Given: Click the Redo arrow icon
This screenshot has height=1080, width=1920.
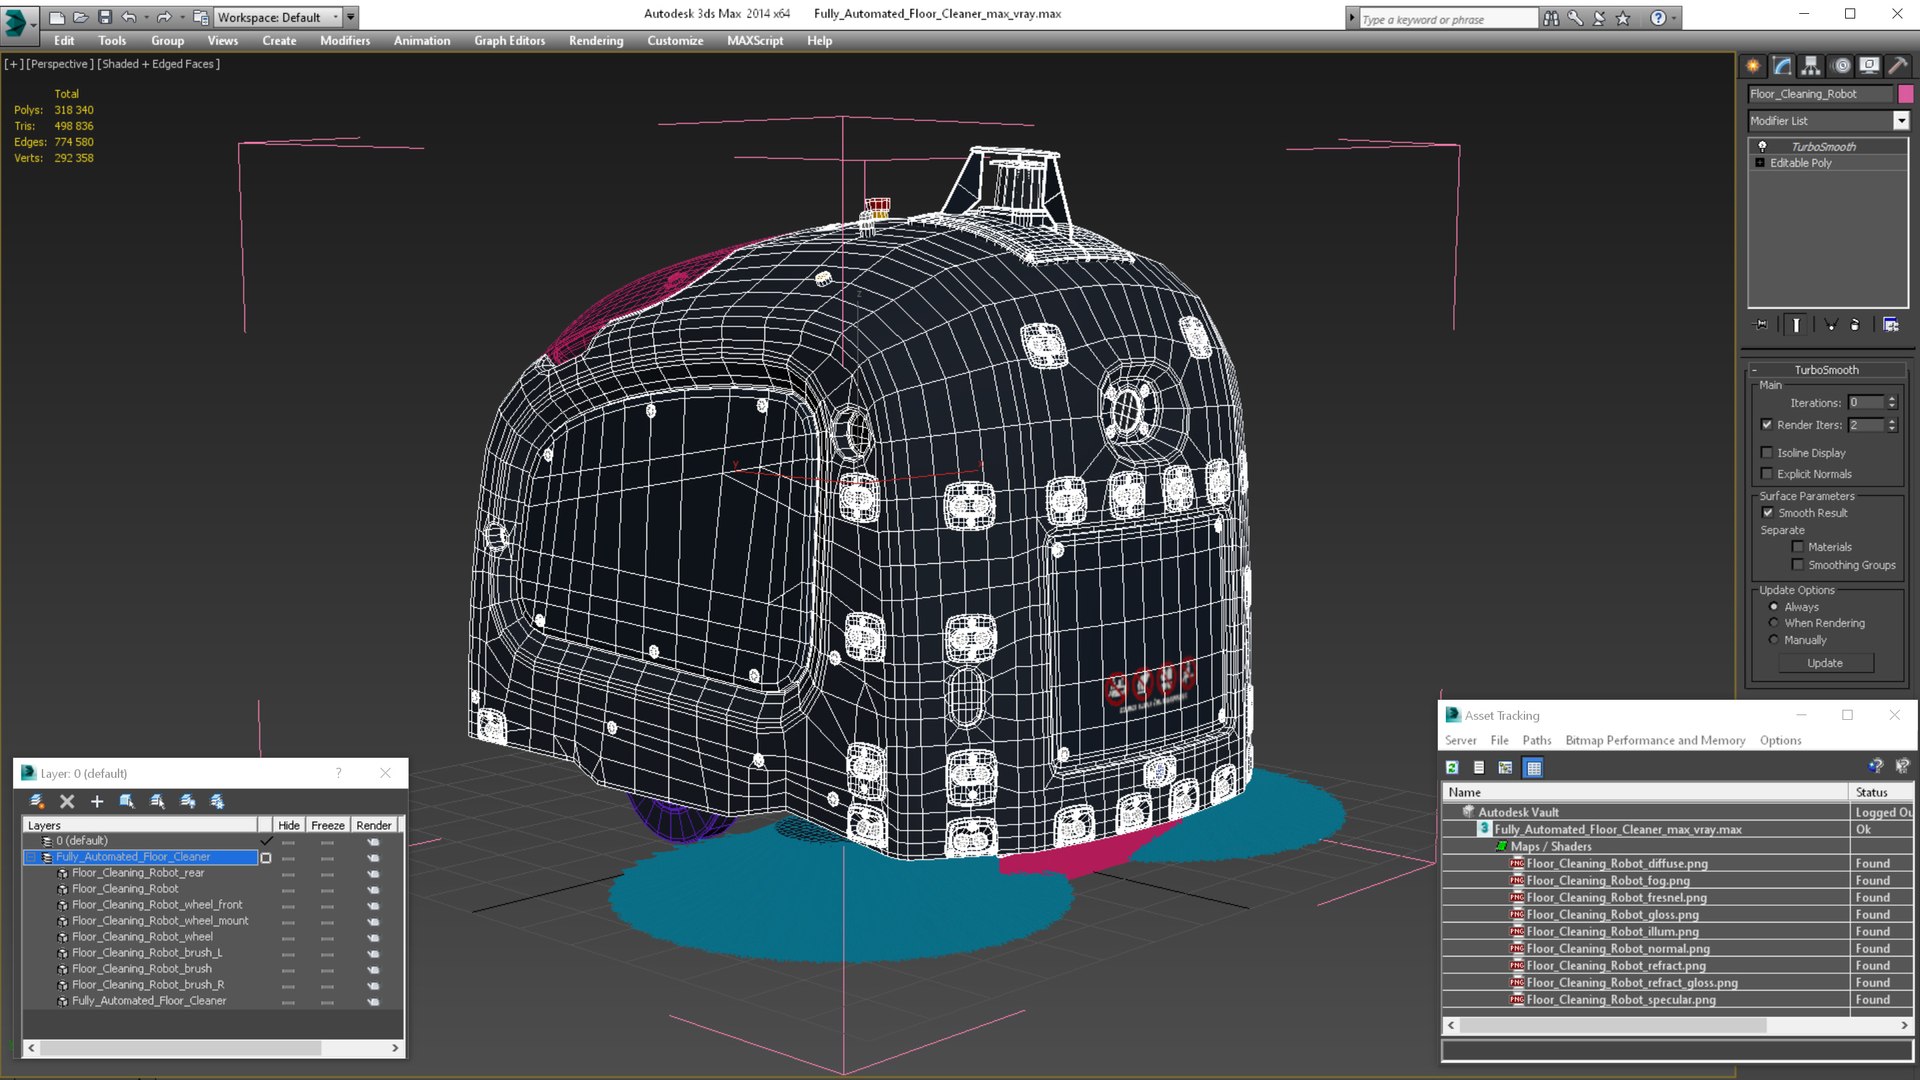Looking at the screenshot, I should point(164,17).
